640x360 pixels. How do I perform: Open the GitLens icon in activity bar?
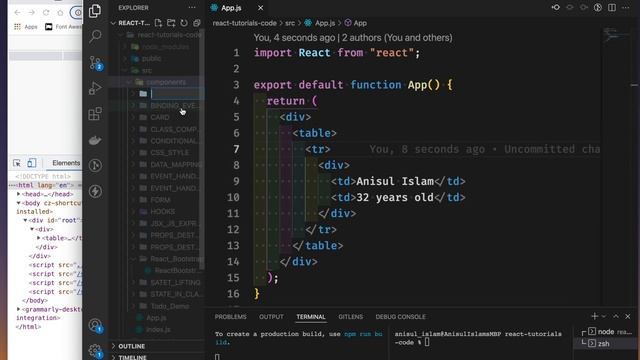pos(95,165)
